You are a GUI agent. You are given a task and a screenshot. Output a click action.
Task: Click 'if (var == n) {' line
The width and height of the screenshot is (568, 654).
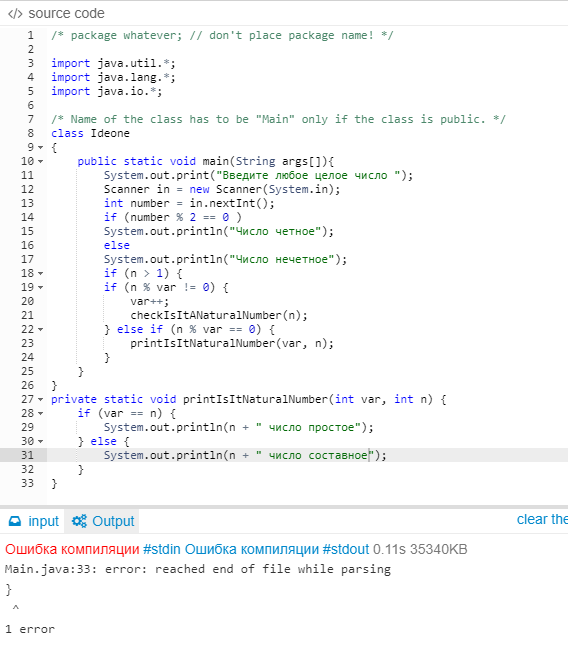127,413
